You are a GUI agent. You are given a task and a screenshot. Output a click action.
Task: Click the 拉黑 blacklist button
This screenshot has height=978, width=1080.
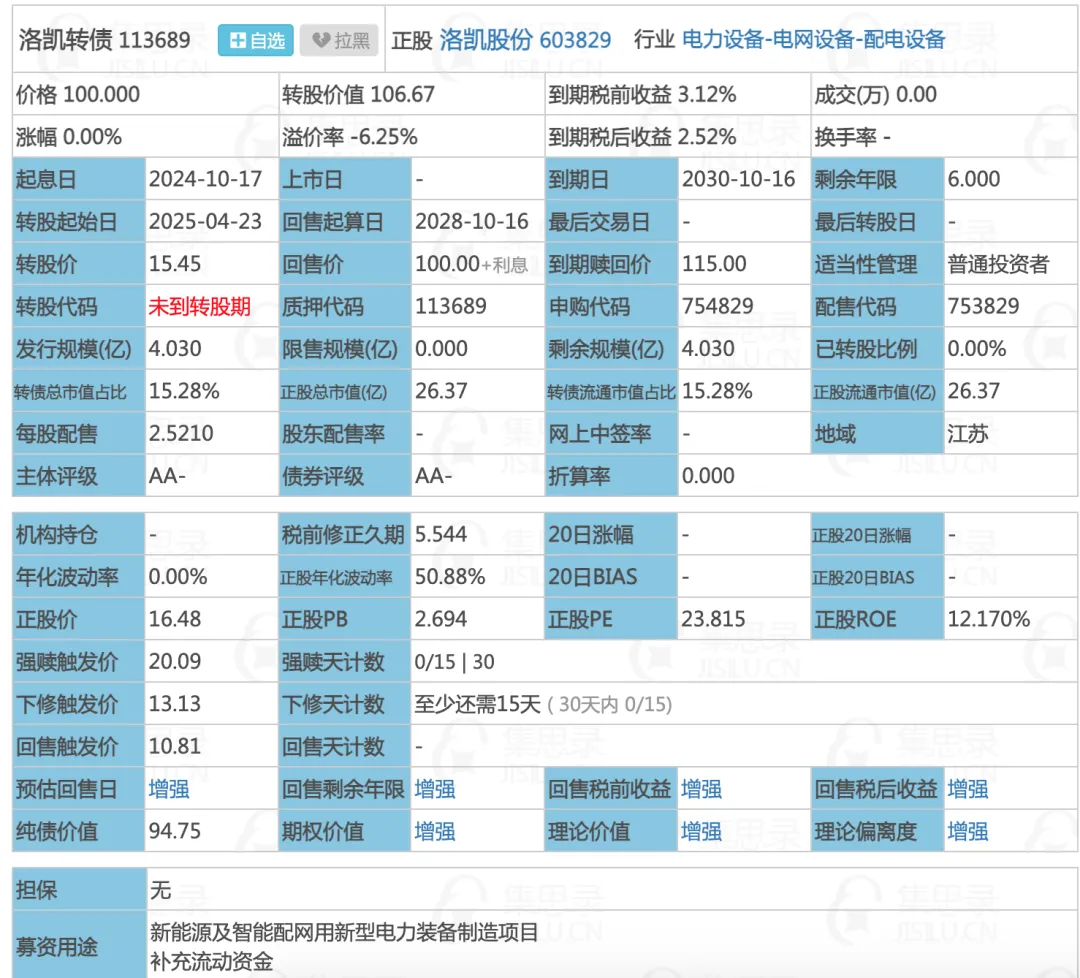click(x=340, y=41)
